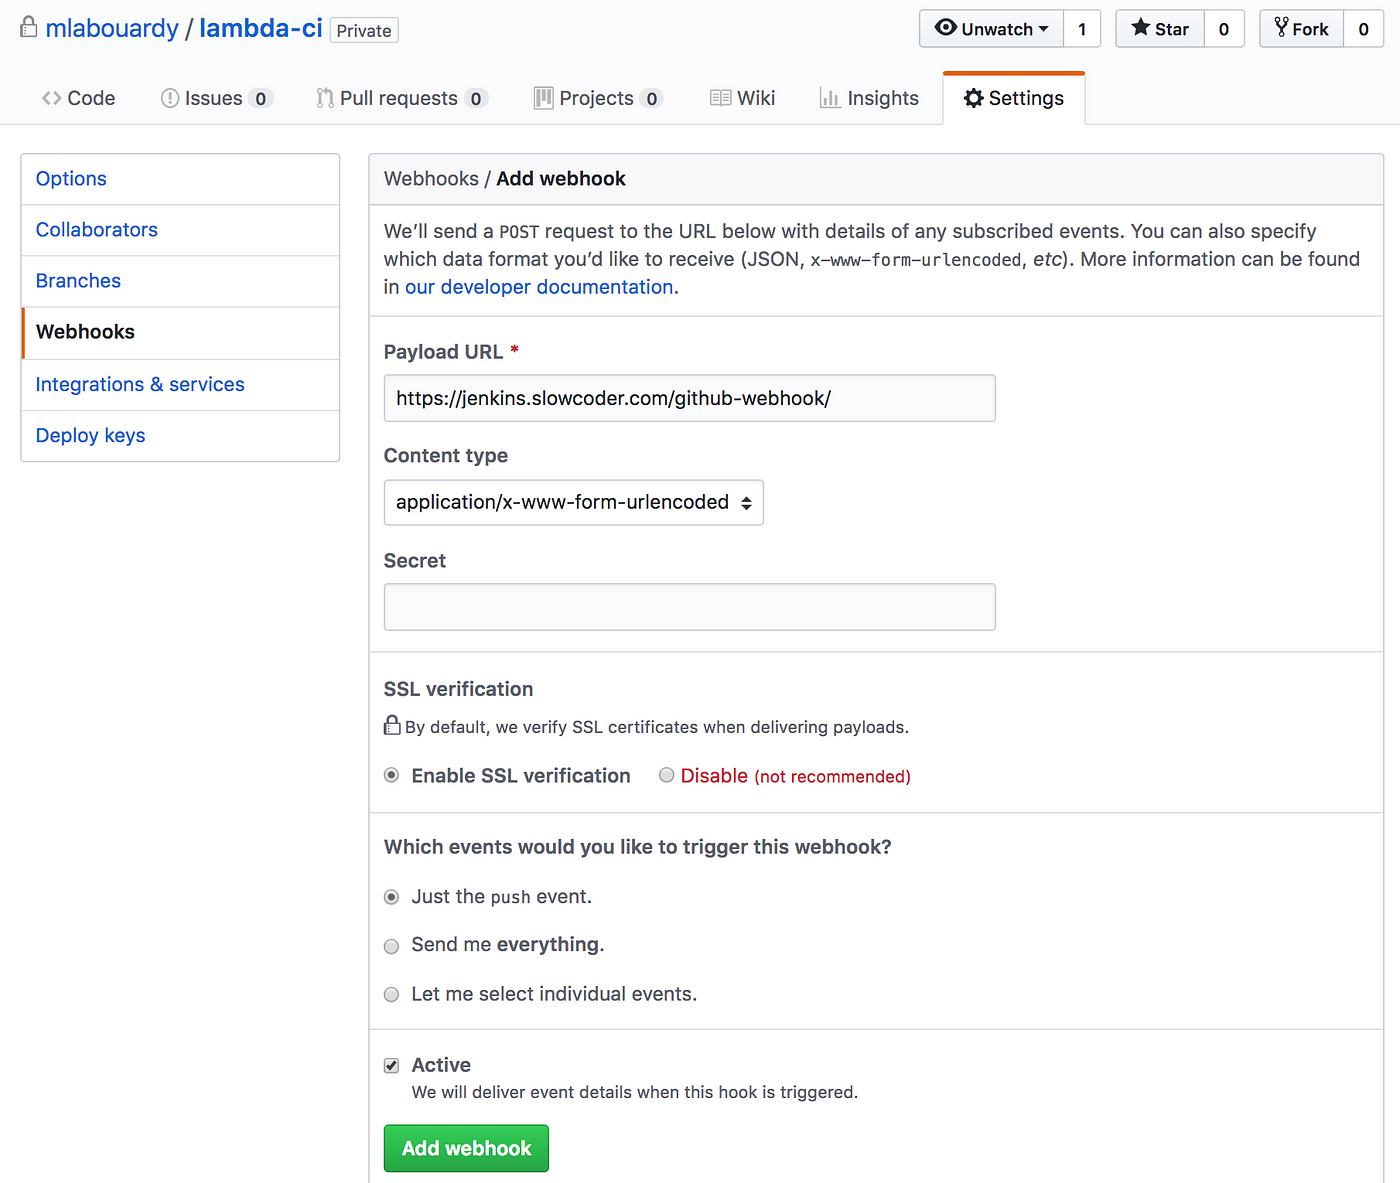
Task: Focus the Secret input field
Action: pos(690,607)
